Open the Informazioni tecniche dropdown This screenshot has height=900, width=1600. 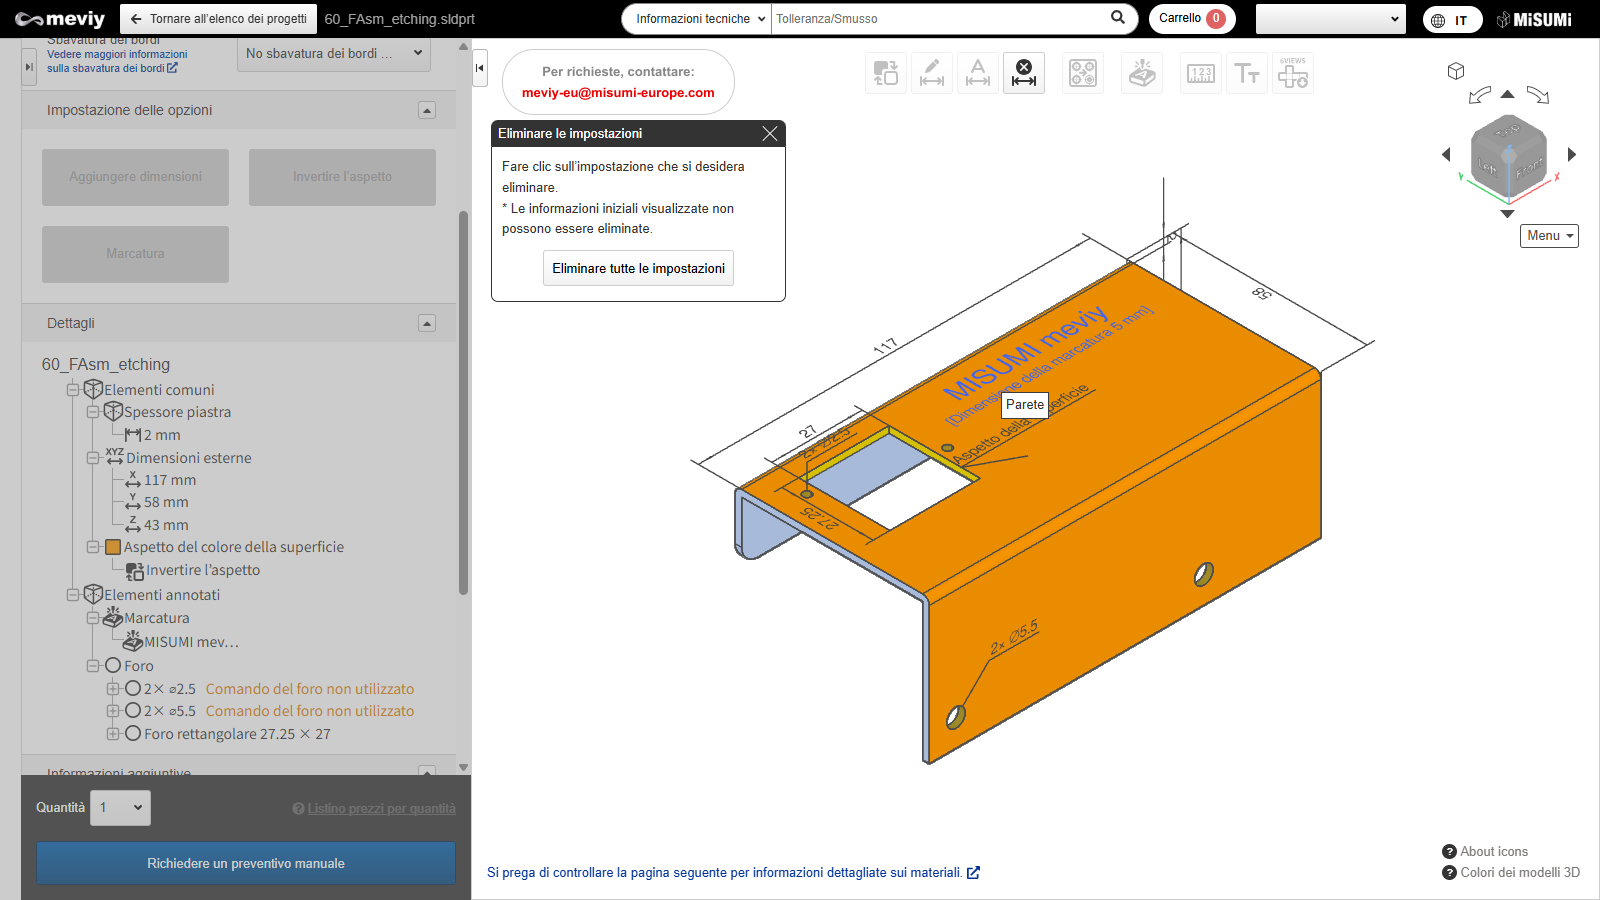click(697, 19)
